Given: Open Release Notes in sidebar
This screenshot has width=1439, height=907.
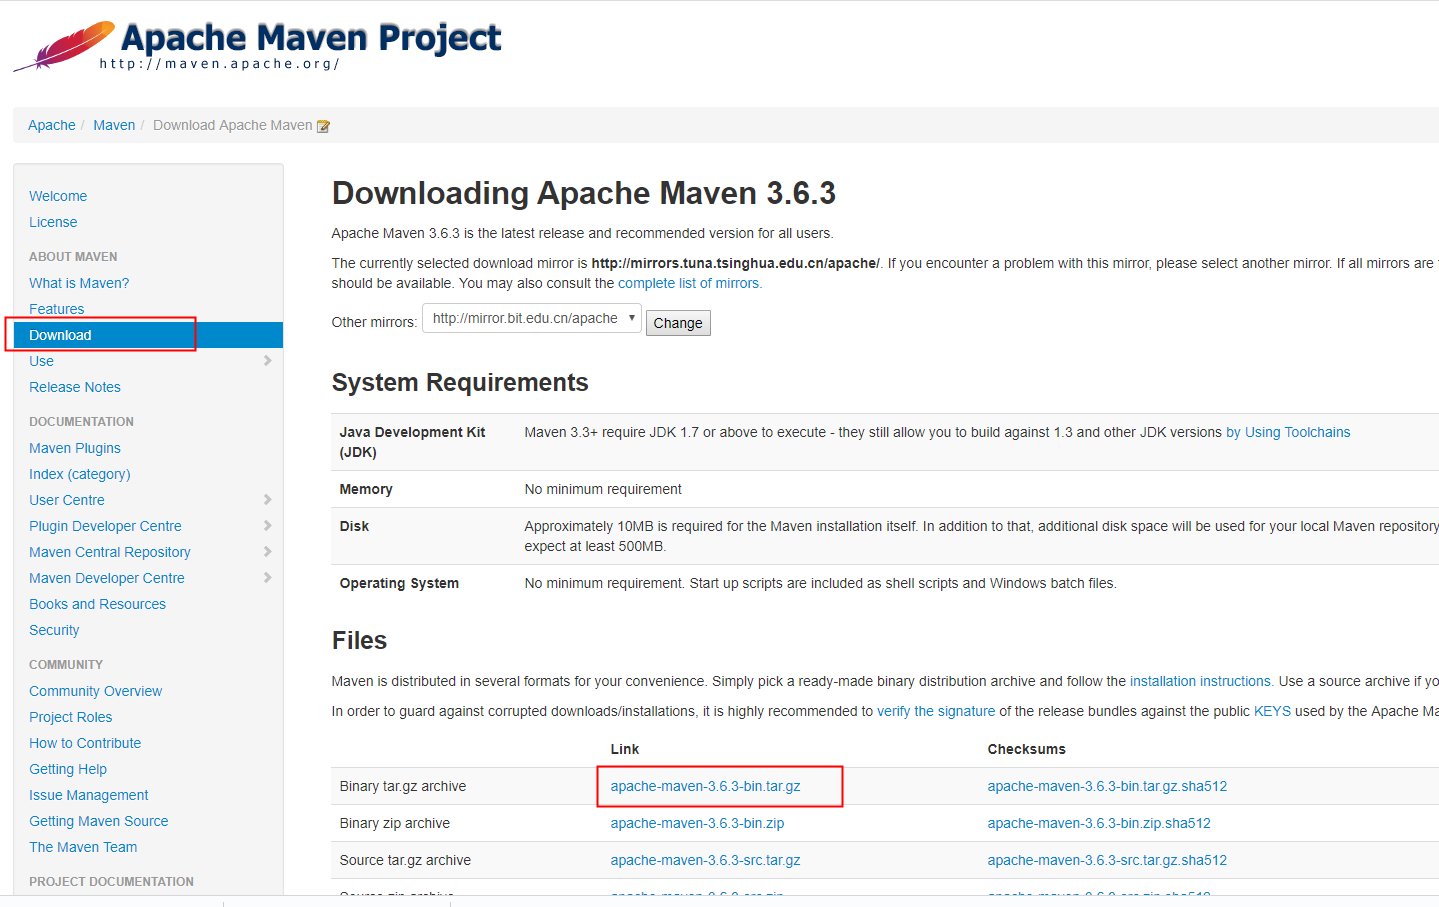Looking at the screenshot, I should pos(75,387).
